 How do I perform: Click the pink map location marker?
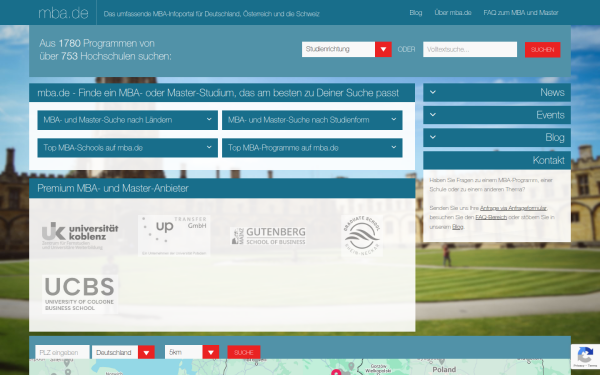click(x=336, y=372)
